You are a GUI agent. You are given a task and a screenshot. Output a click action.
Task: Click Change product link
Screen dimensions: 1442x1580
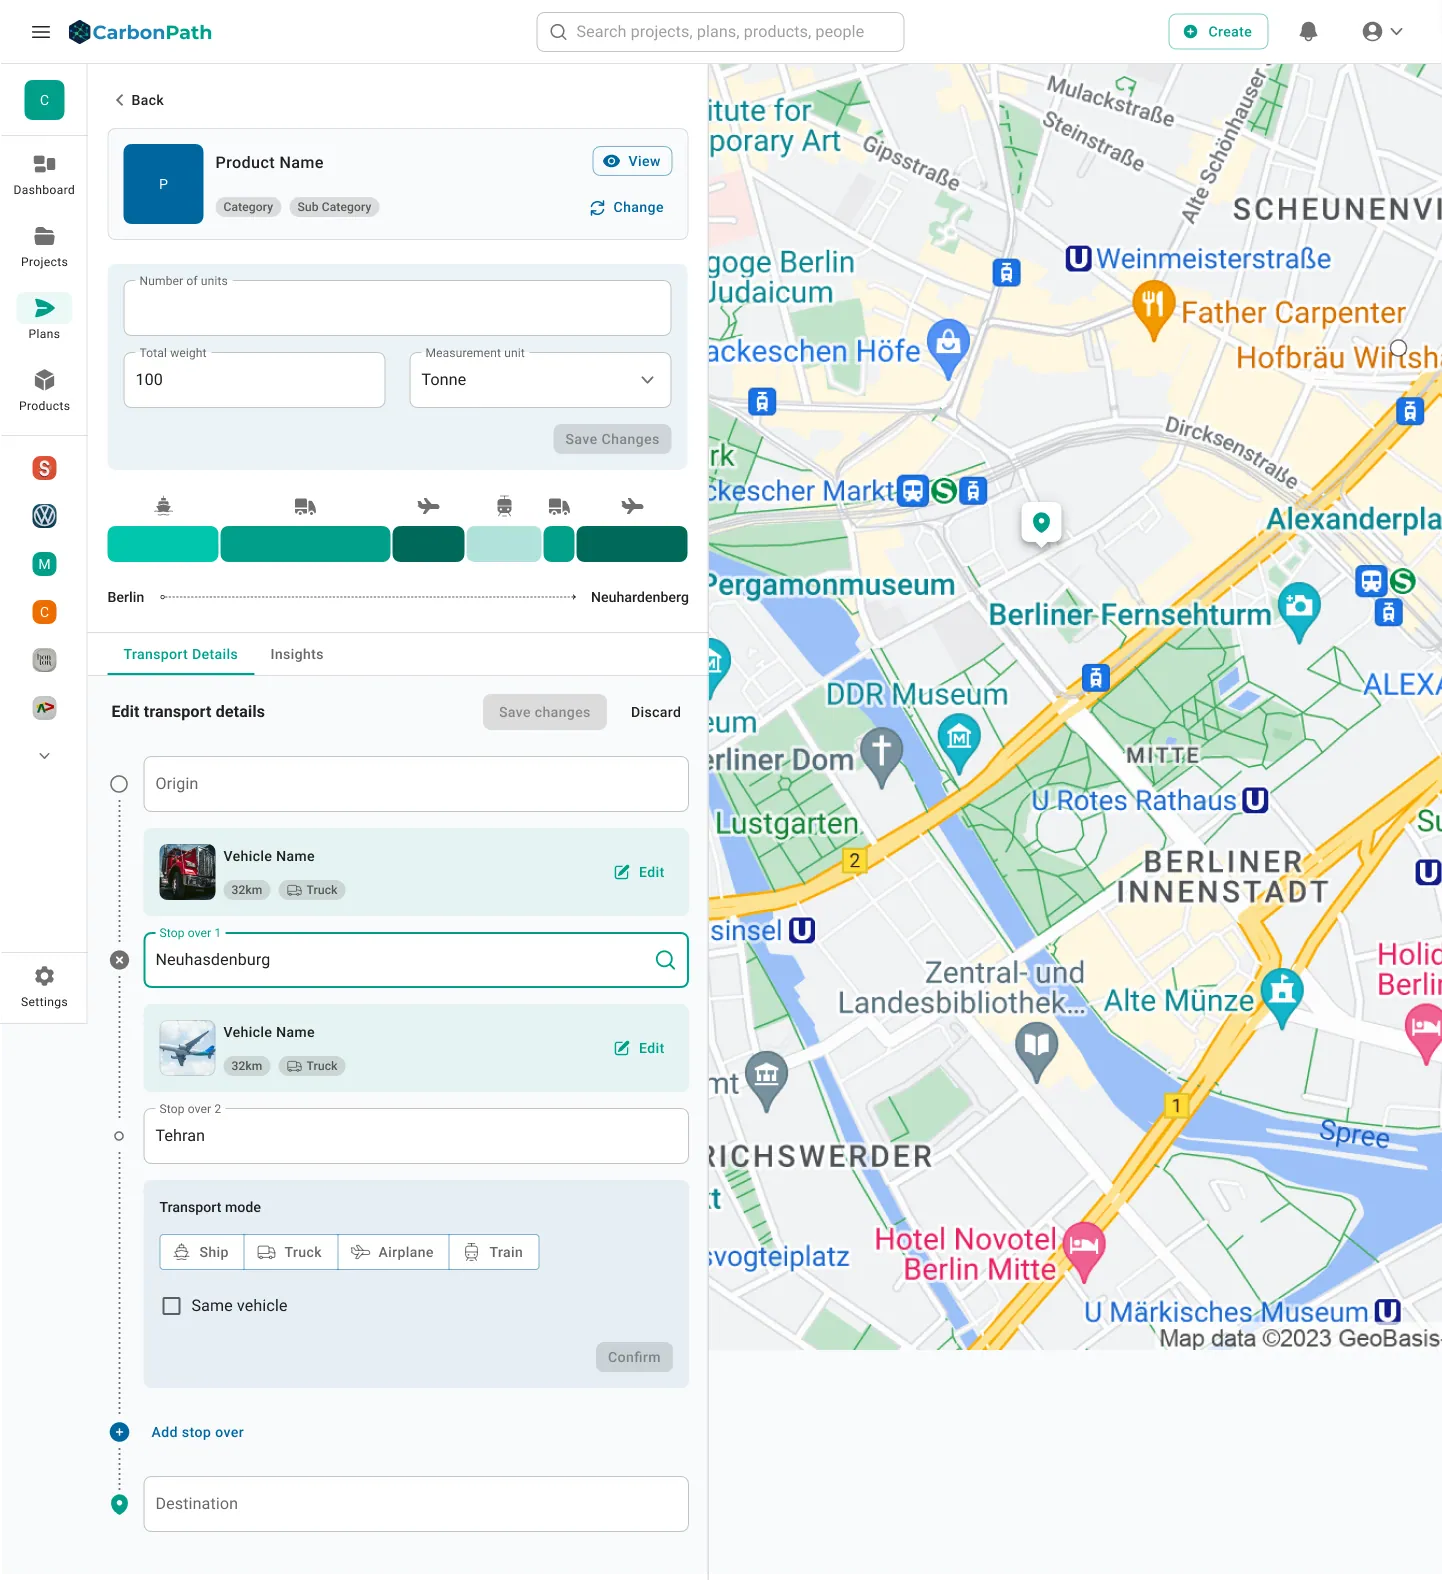tap(627, 207)
